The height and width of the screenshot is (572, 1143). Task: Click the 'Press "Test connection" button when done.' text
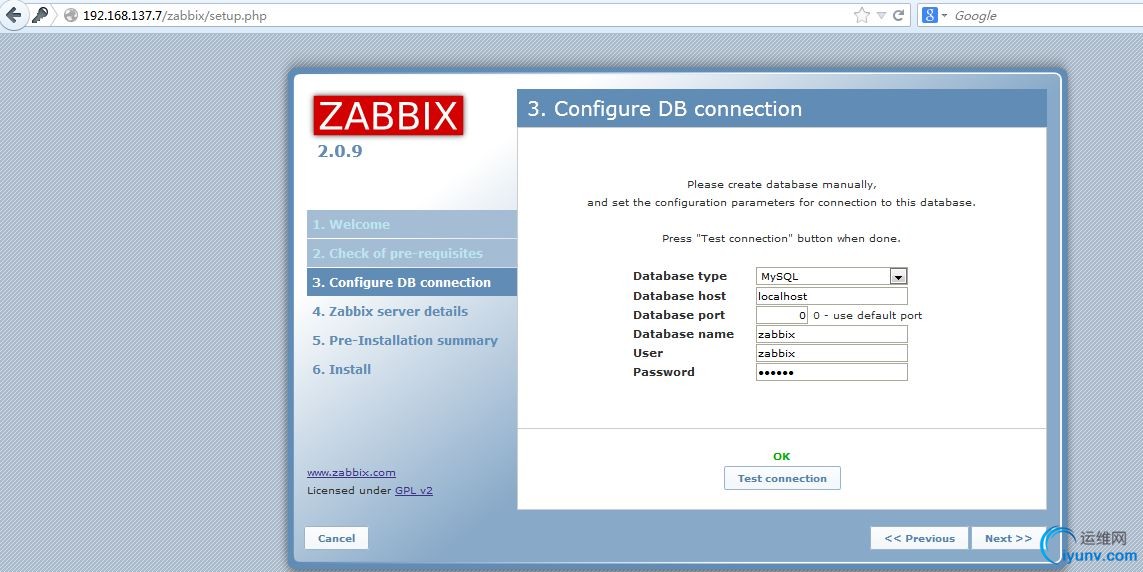781,238
